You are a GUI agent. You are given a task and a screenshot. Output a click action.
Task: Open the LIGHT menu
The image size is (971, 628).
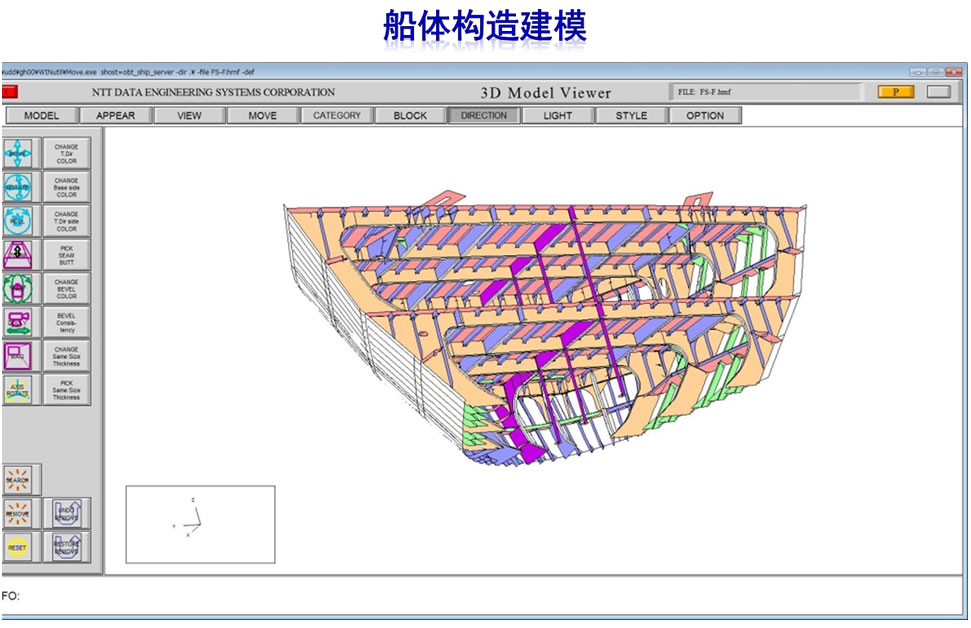[x=558, y=115]
